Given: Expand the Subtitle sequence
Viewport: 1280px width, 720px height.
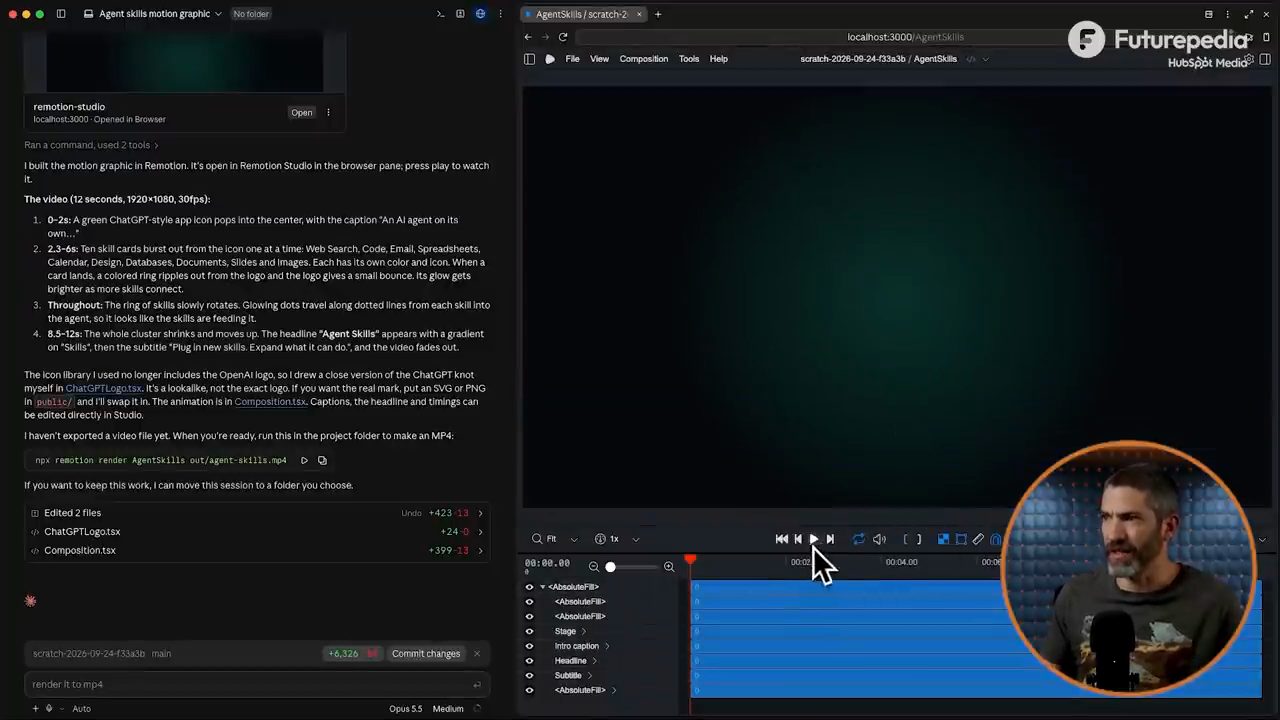Looking at the screenshot, I should pyautogui.click(x=589, y=675).
